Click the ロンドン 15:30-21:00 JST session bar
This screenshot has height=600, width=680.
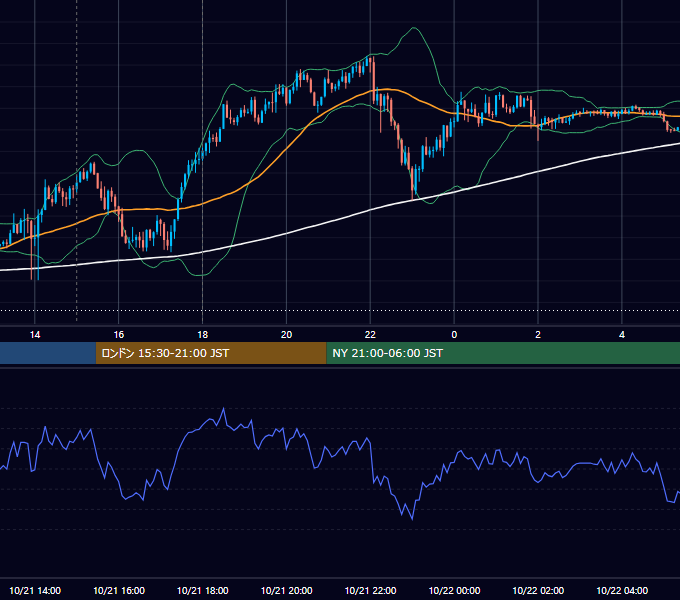click(211, 353)
